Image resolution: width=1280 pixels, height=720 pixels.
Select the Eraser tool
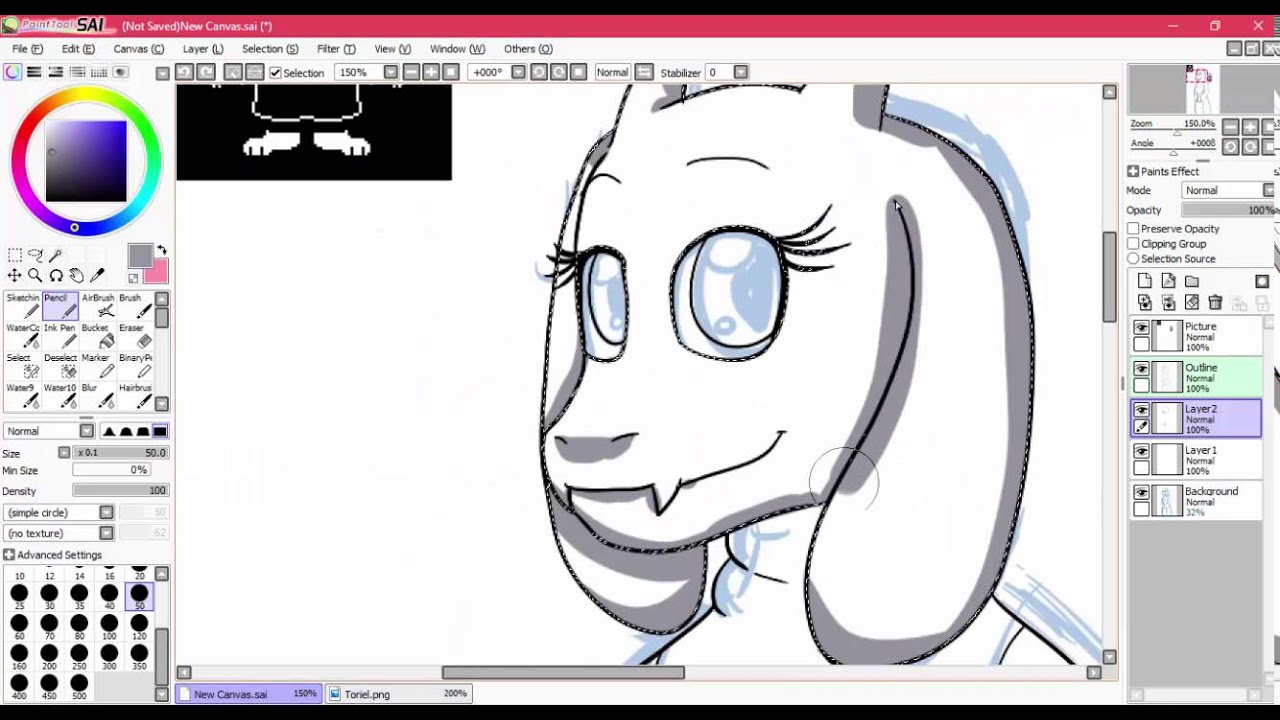tap(134, 336)
